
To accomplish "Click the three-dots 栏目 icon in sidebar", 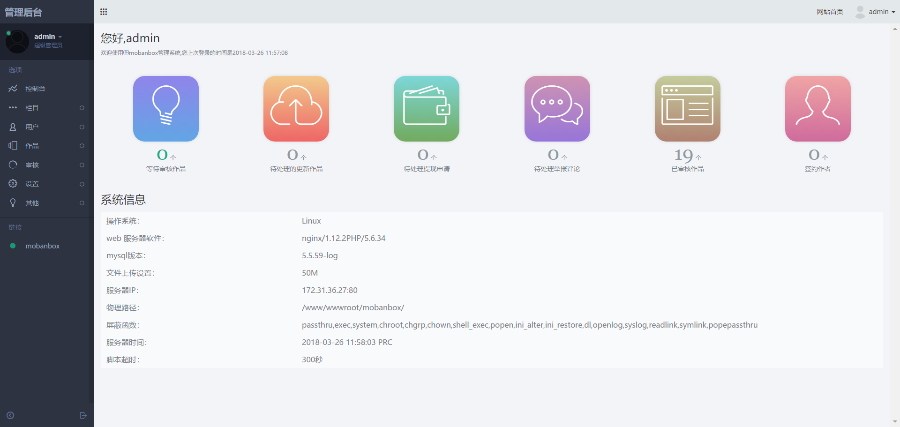I will tap(13, 108).
